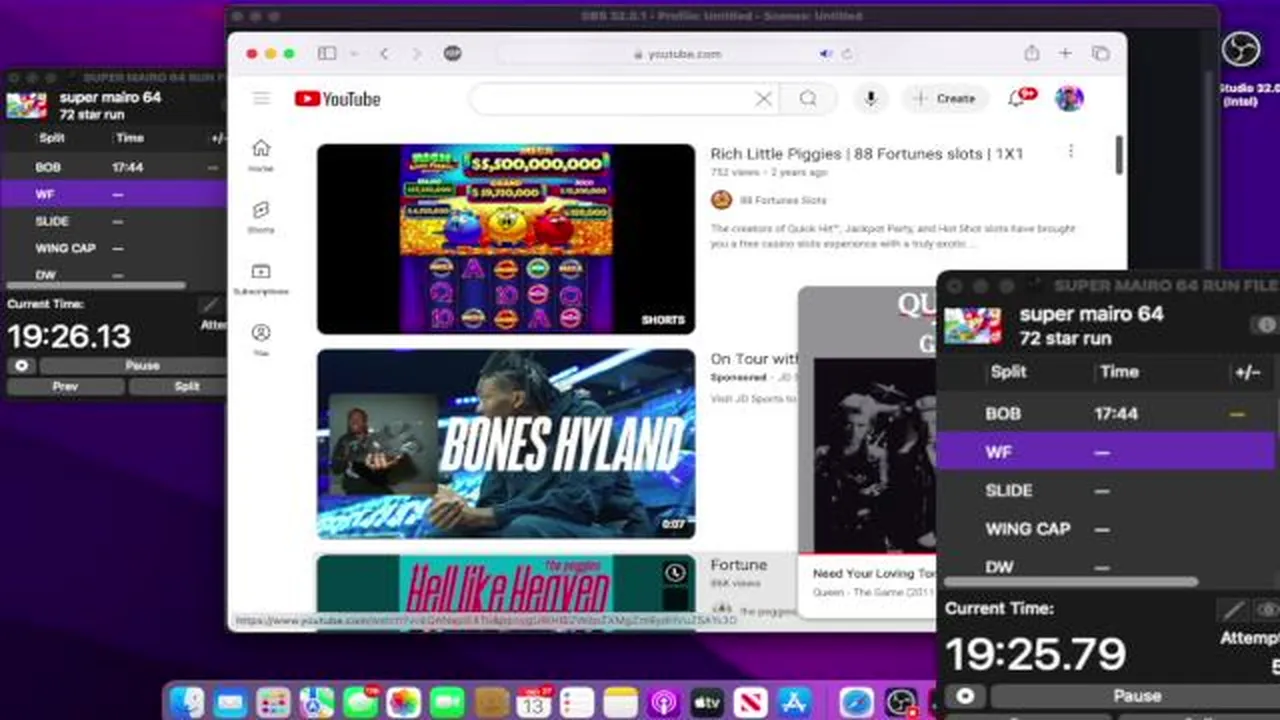1280x720 pixels.
Task: Open the YouTube account avatar menu
Action: [x=1069, y=98]
